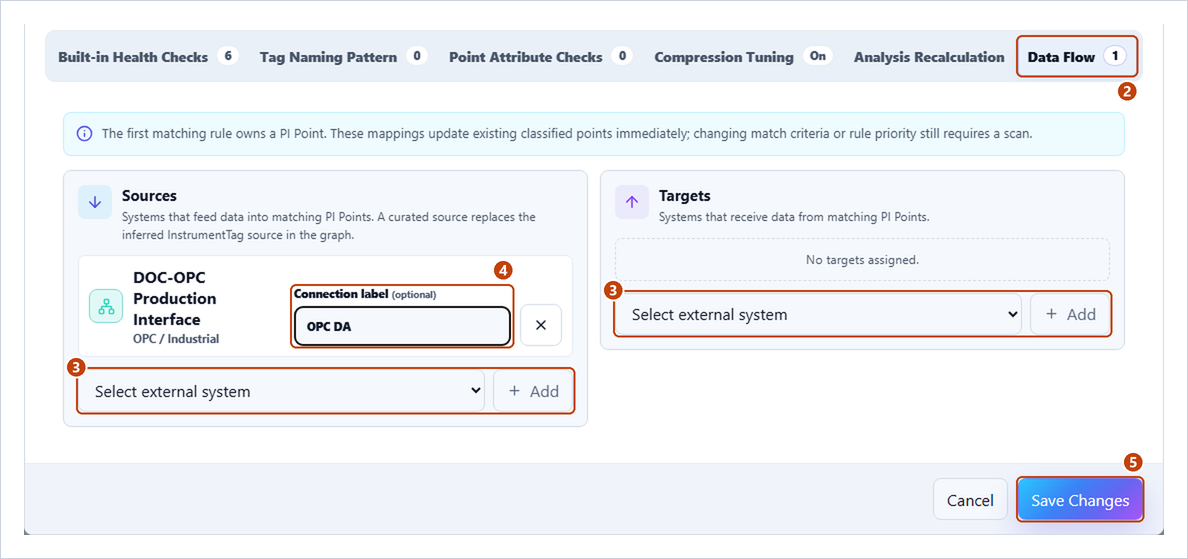Click the 'No targets assigned.' placeholder text
1188x559 pixels.
[862, 260]
